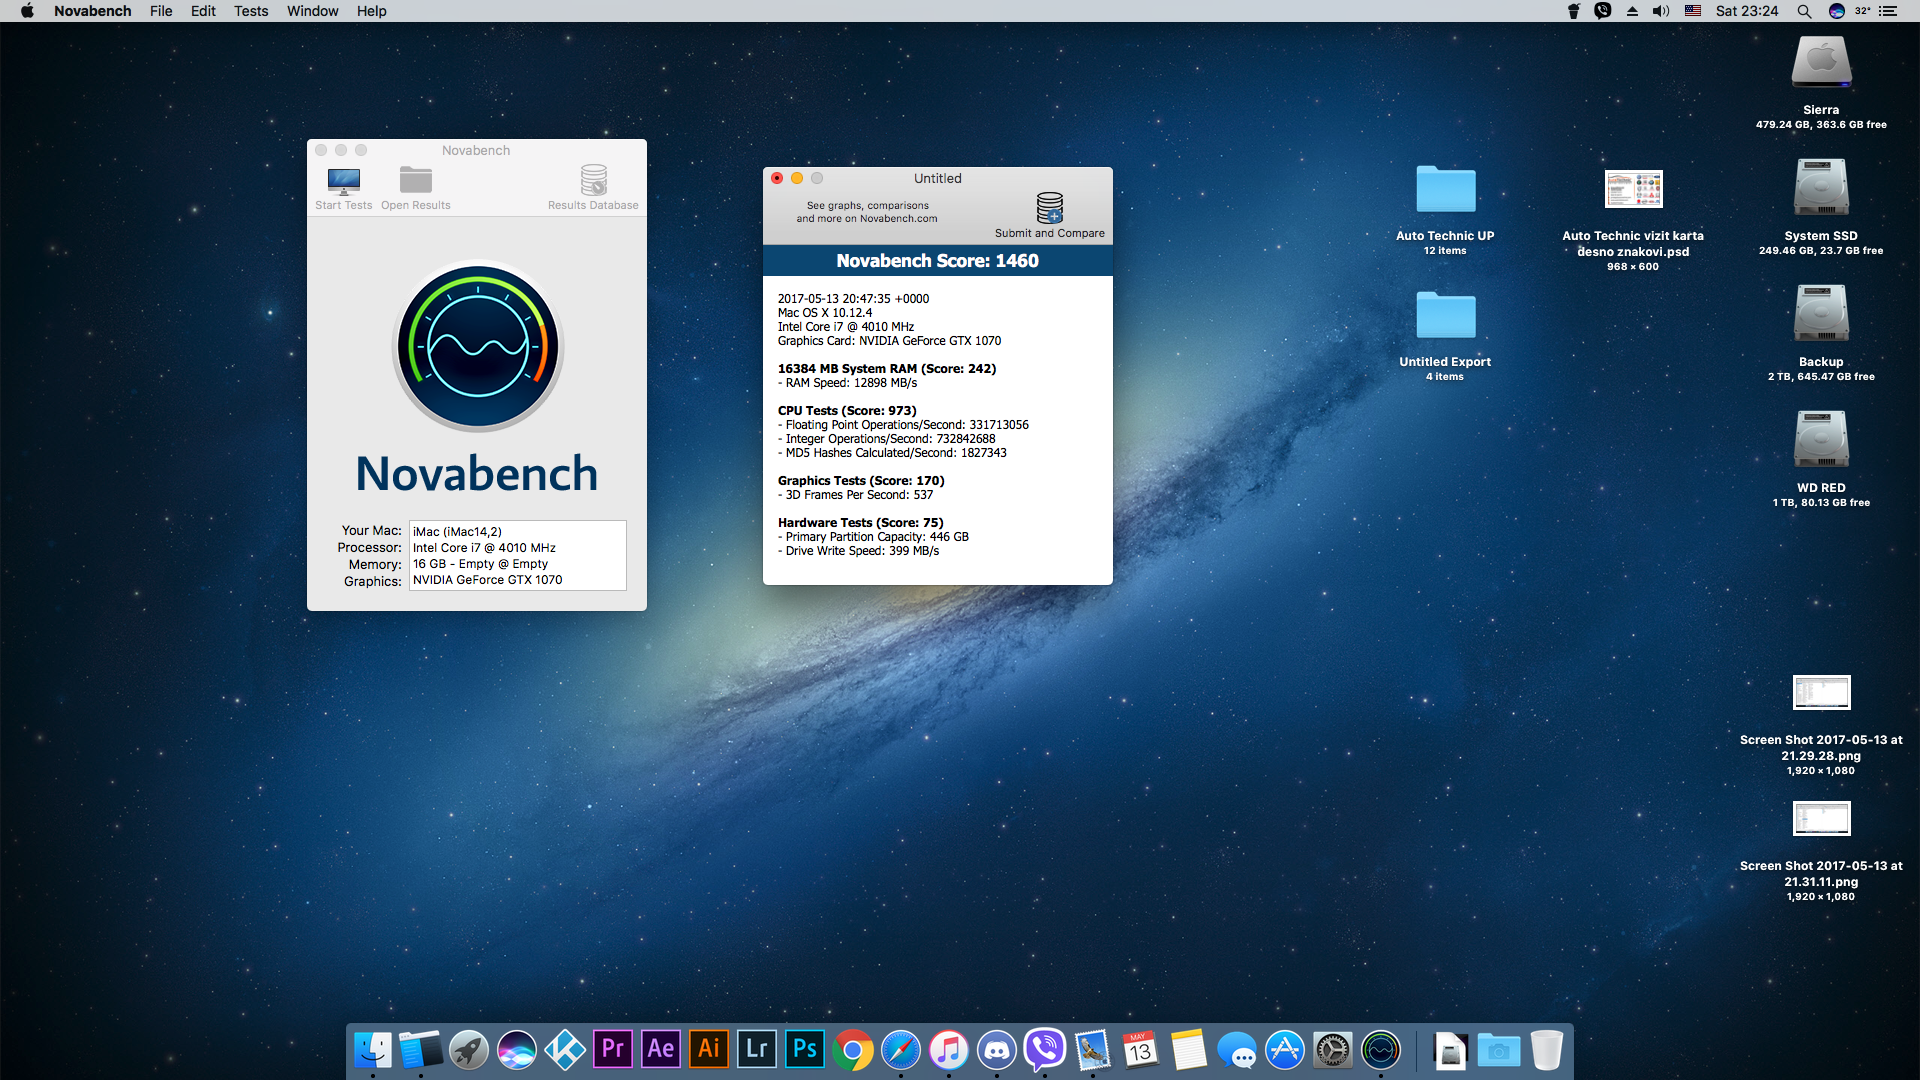Open System Preferences from the Dock
The height and width of the screenshot is (1080, 1920).
[x=1333, y=1050]
